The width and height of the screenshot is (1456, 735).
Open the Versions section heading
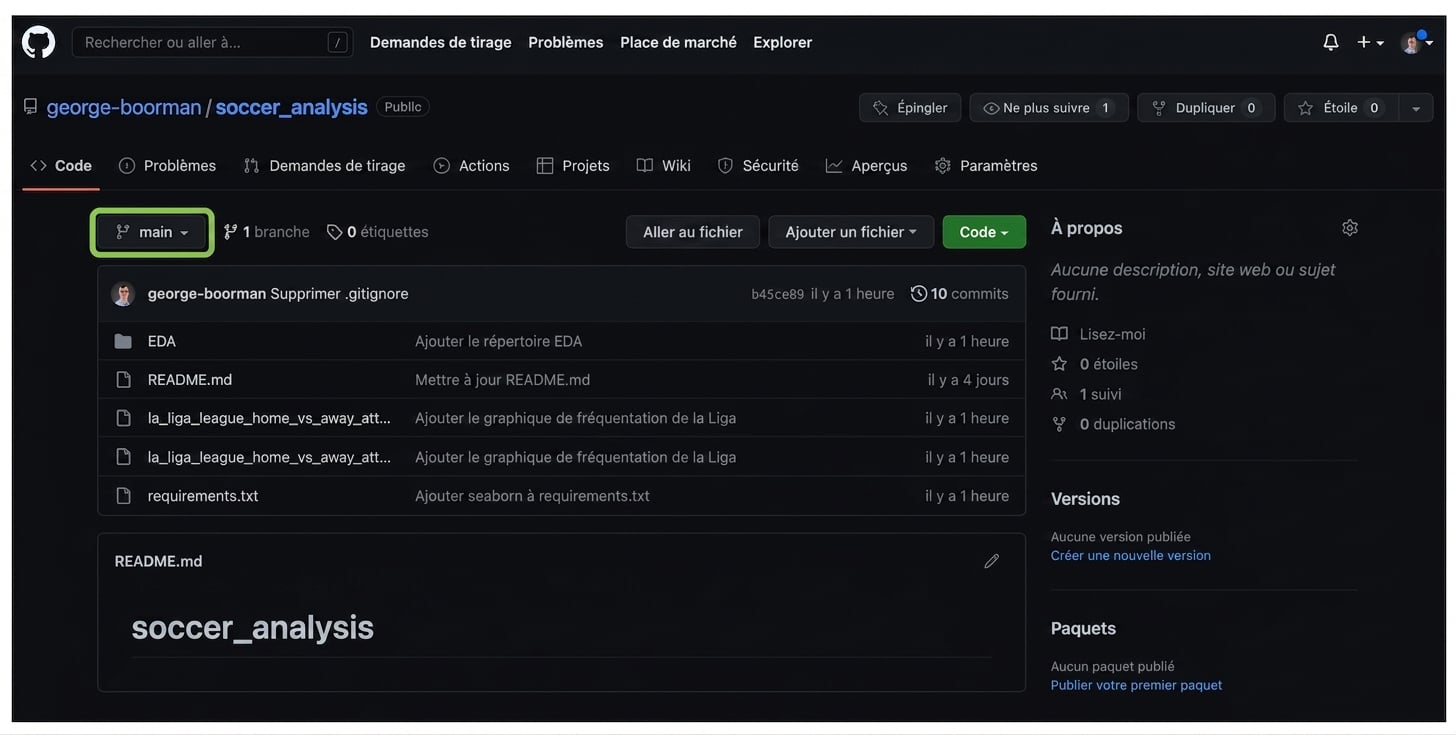1086,499
